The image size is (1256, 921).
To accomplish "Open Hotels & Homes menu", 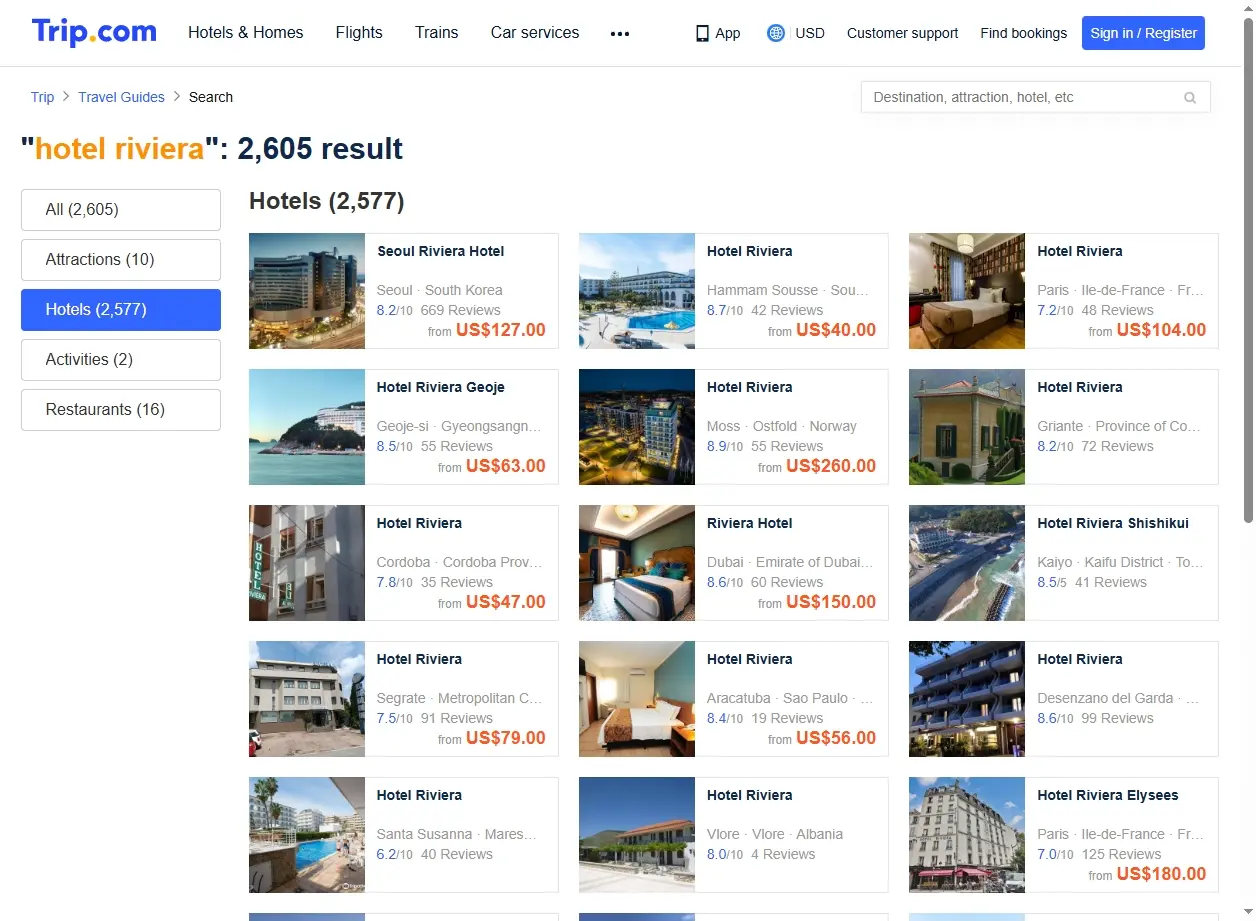I will coord(246,33).
